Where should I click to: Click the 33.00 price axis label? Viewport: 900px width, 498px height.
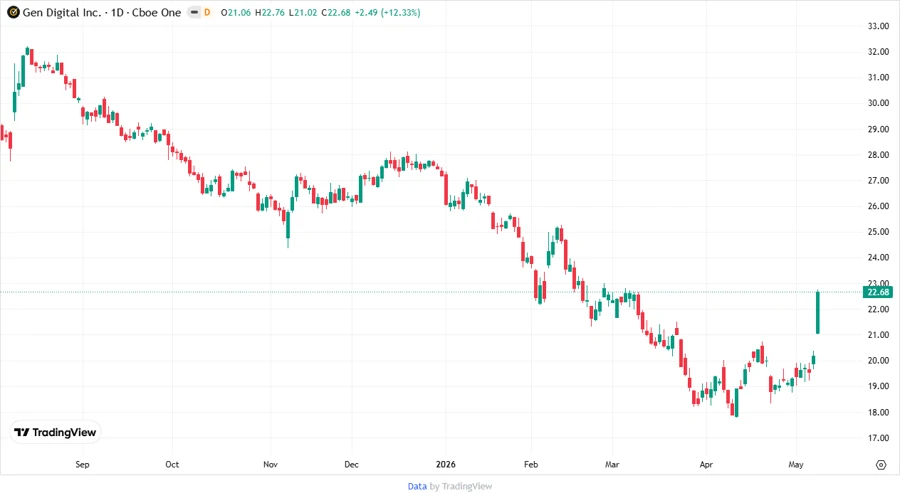click(878, 26)
